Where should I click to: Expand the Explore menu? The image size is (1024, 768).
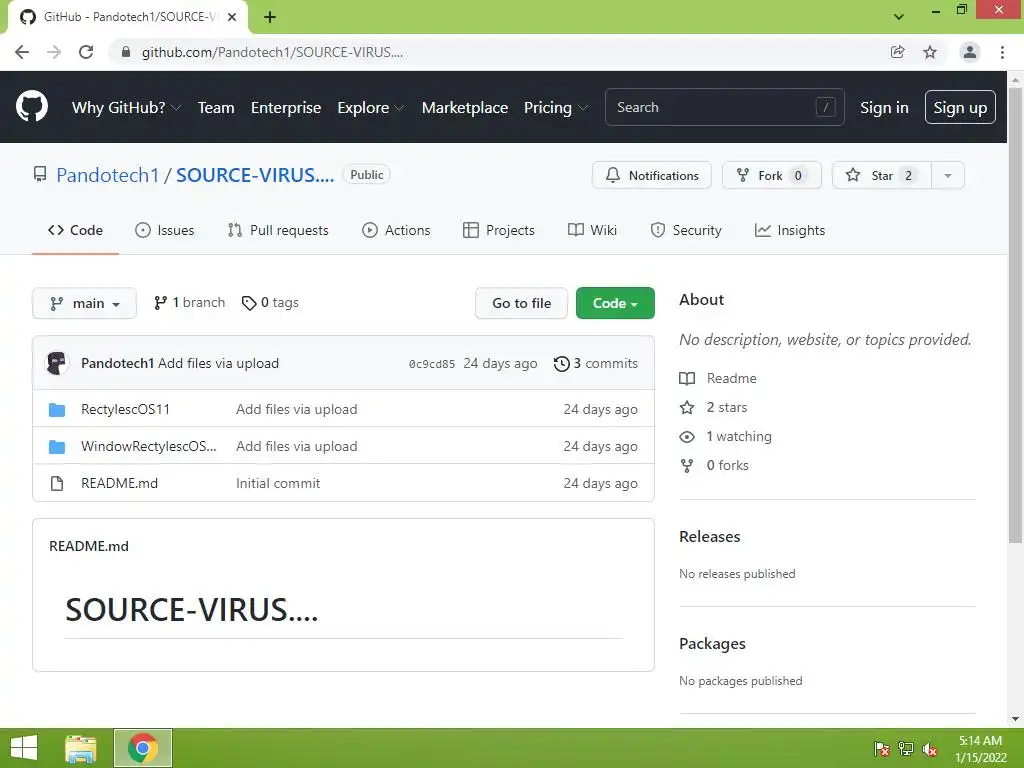(370, 108)
